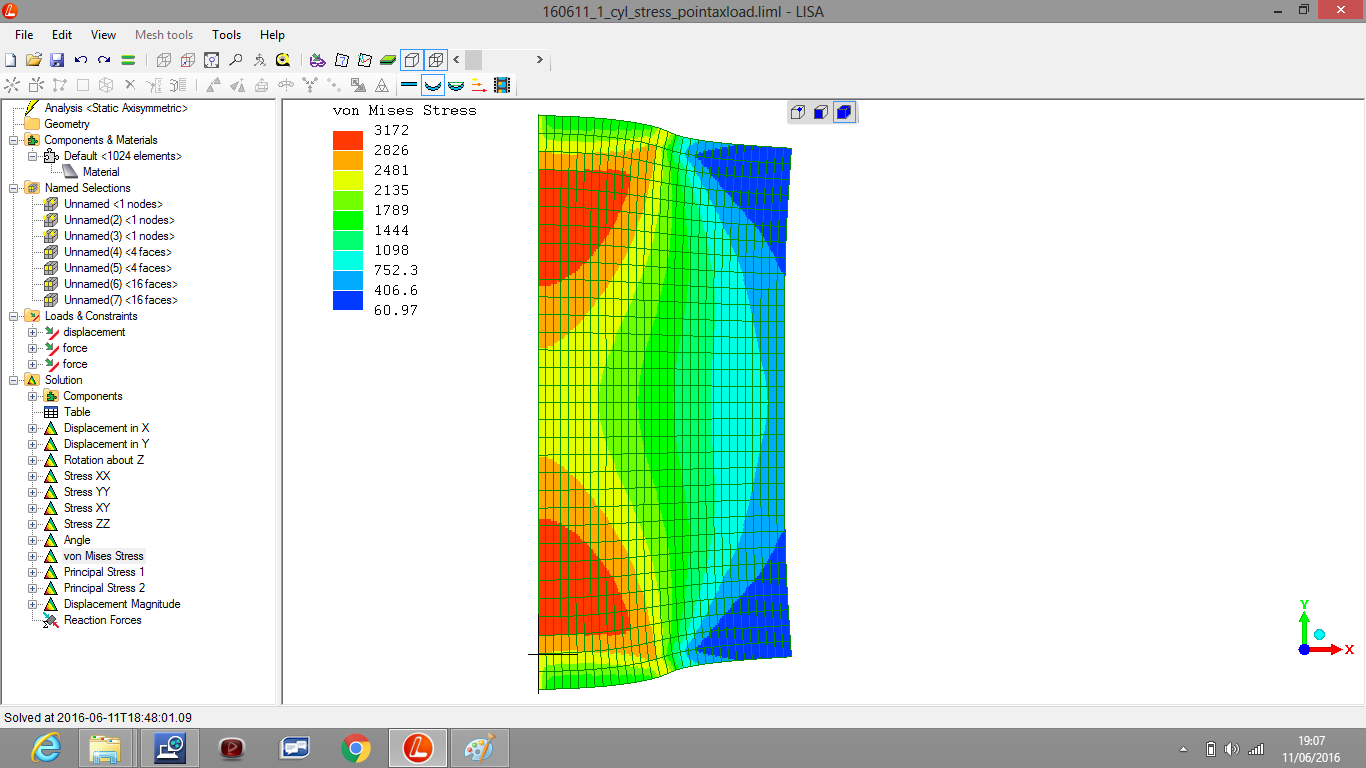Click the fit-to-window view icon
The image size is (1366, 768).
pyautogui.click(x=211, y=60)
